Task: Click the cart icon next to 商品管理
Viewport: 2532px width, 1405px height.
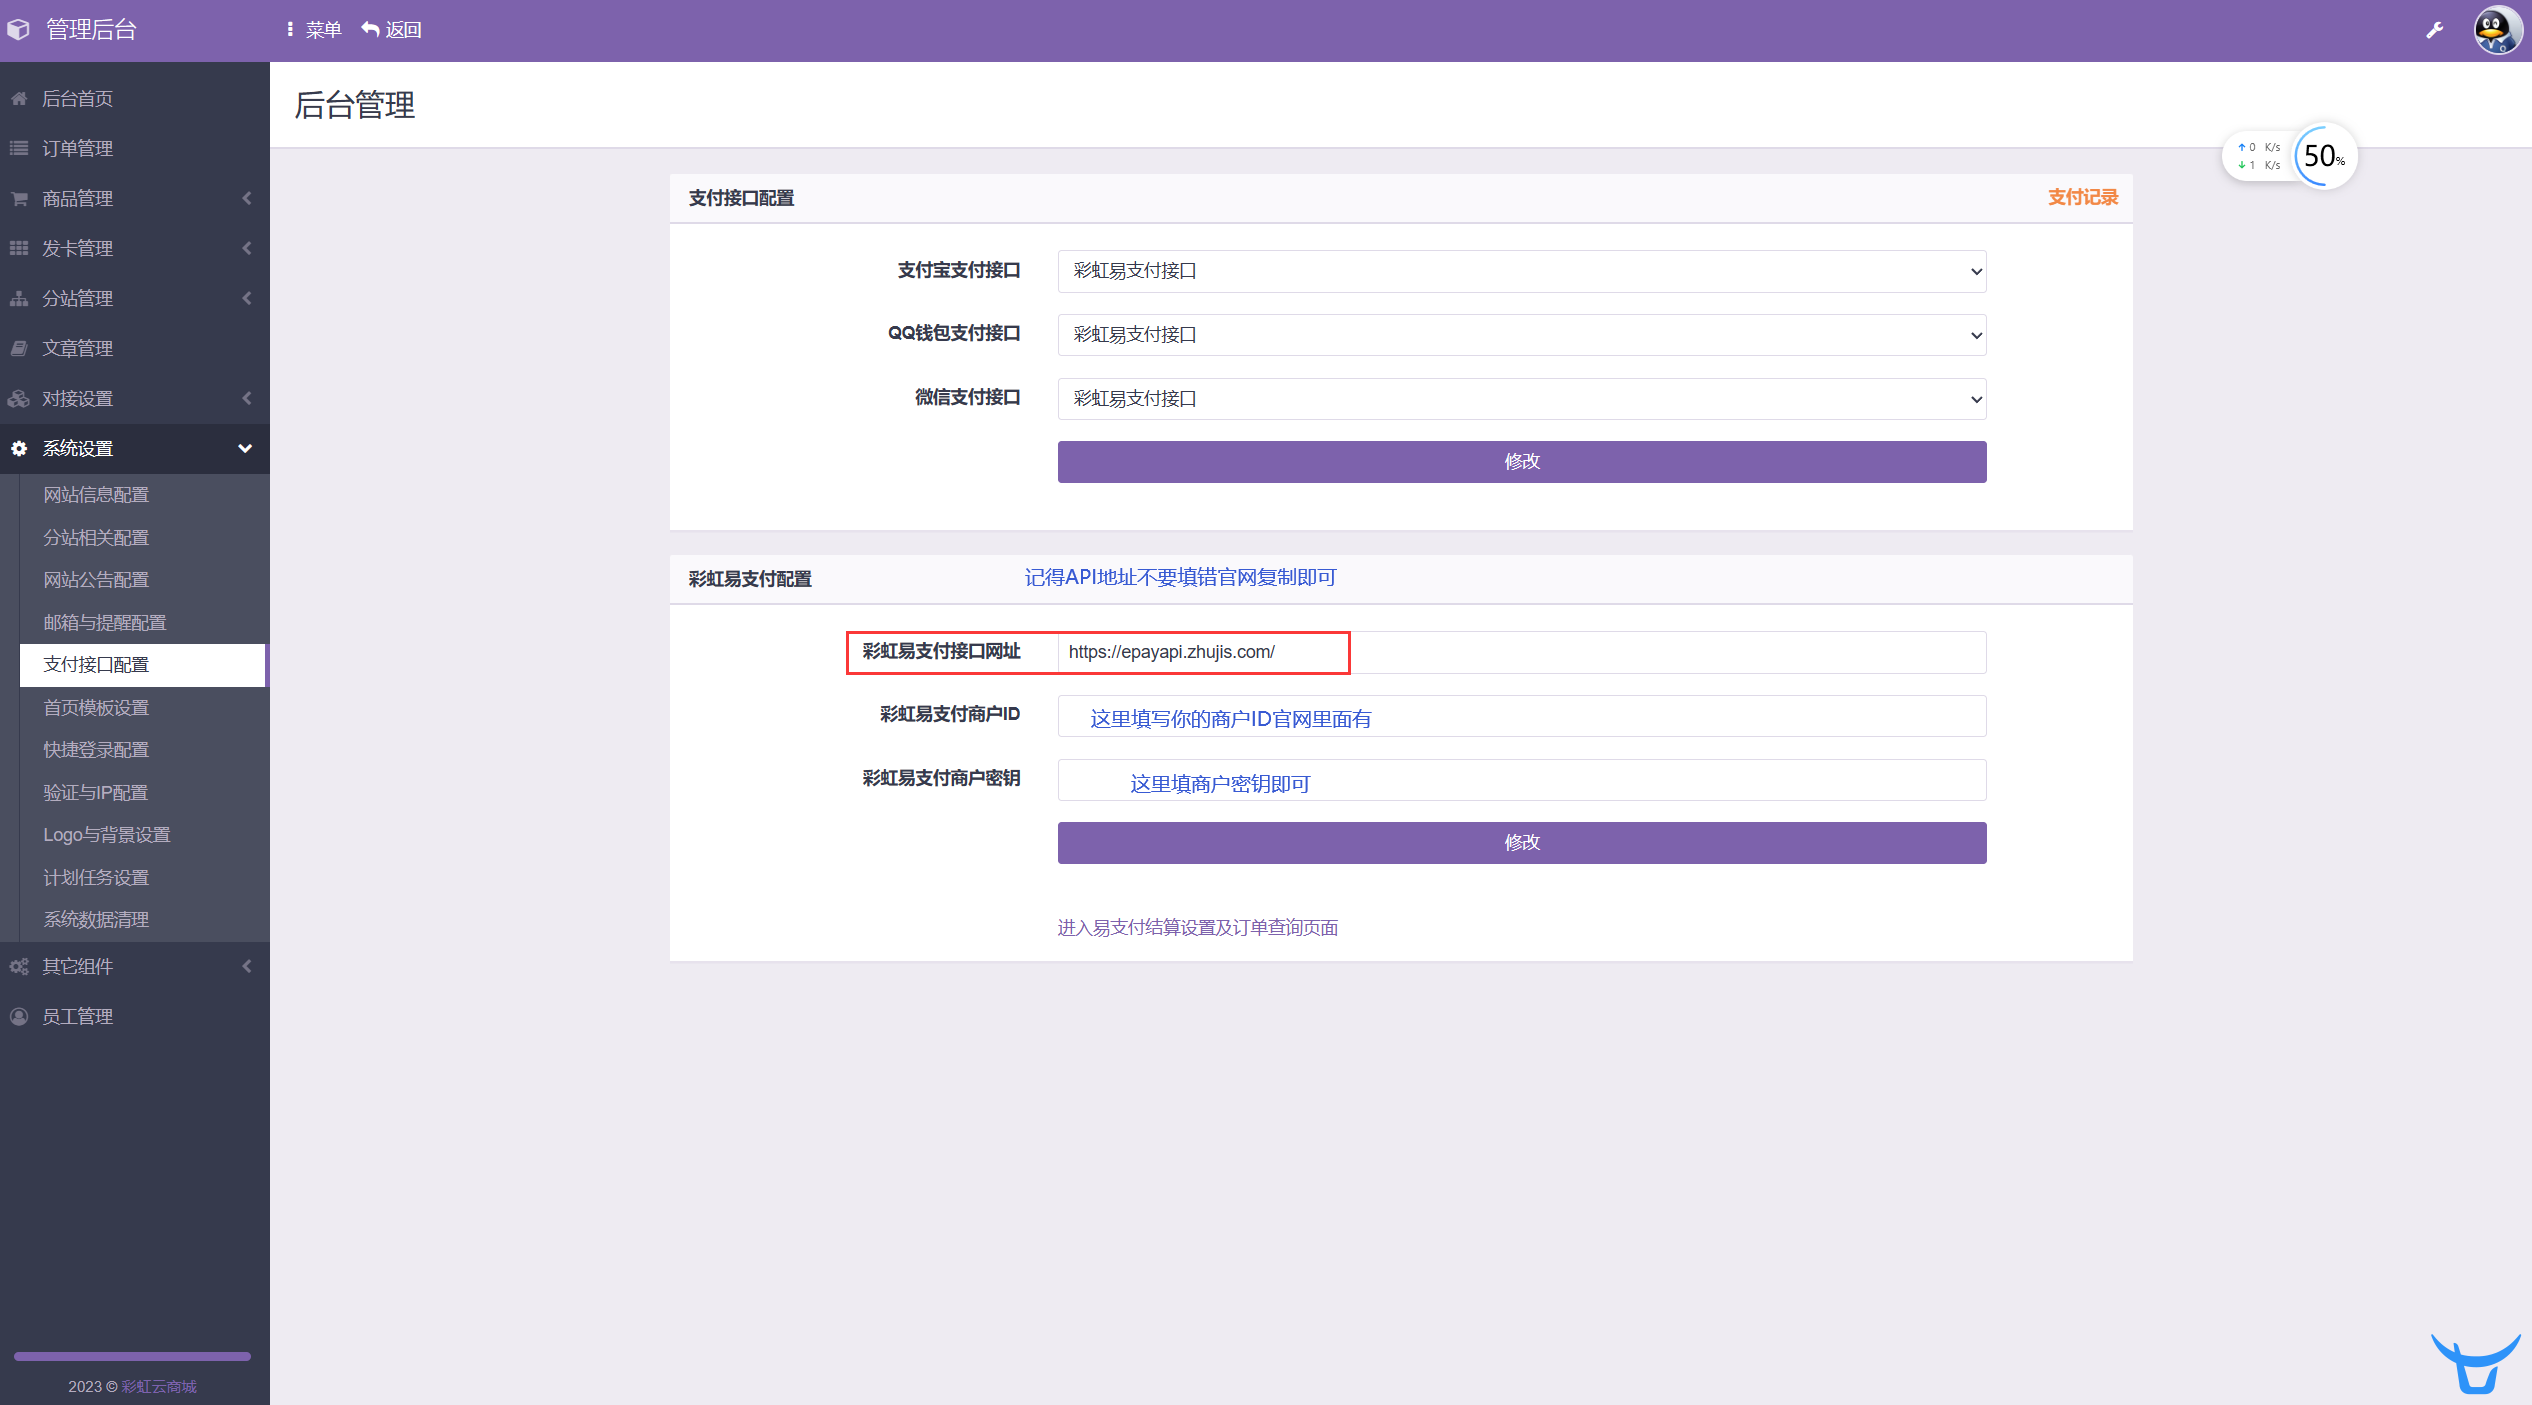Action: tap(19, 198)
